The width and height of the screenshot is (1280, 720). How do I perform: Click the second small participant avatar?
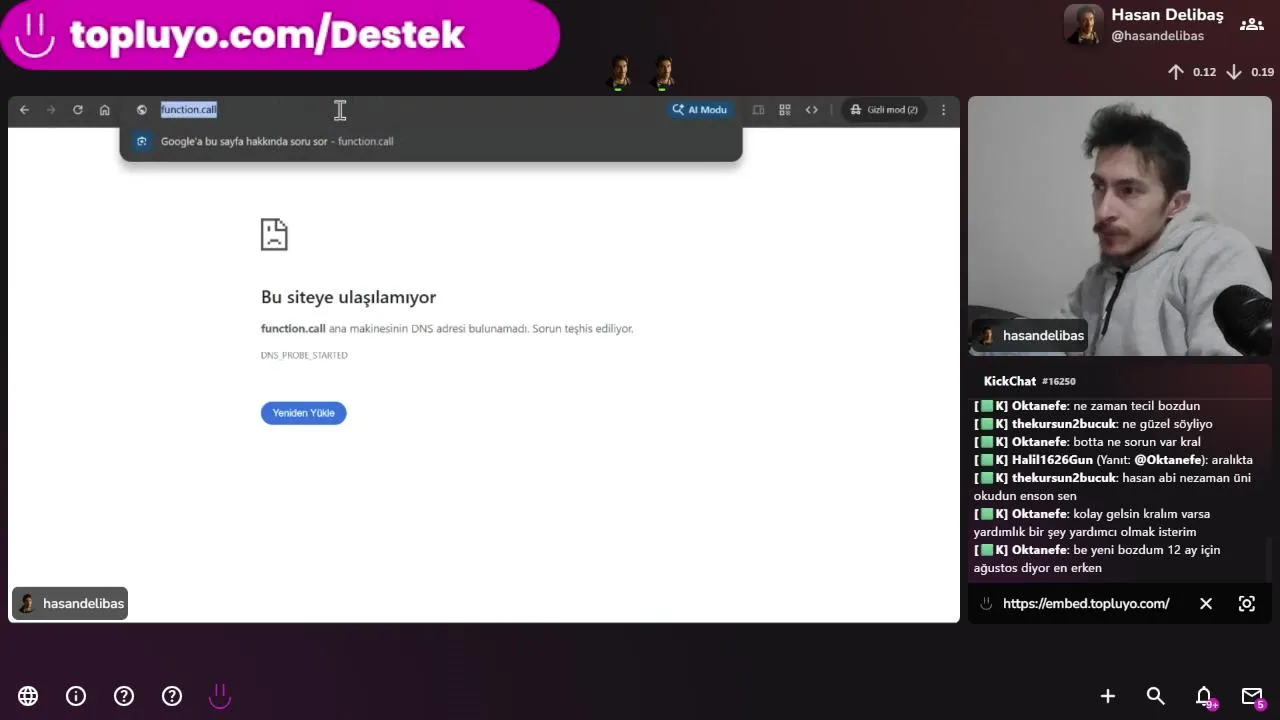point(663,72)
